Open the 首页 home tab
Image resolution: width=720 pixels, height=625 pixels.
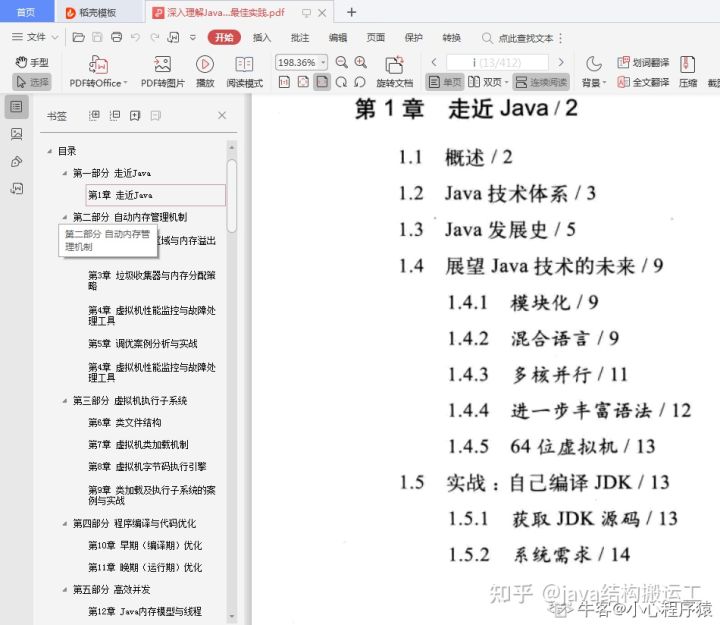(x=26, y=12)
